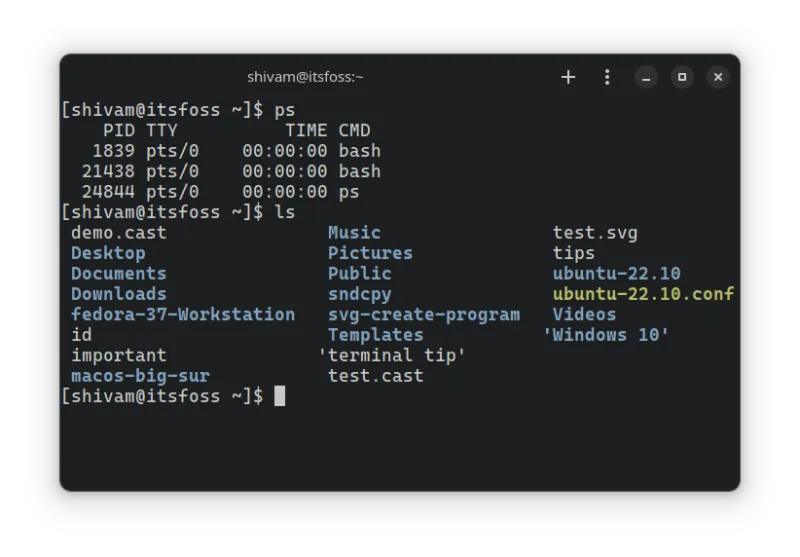
Task: Click the macos-big-sur entry
Action: (x=140, y=376)
